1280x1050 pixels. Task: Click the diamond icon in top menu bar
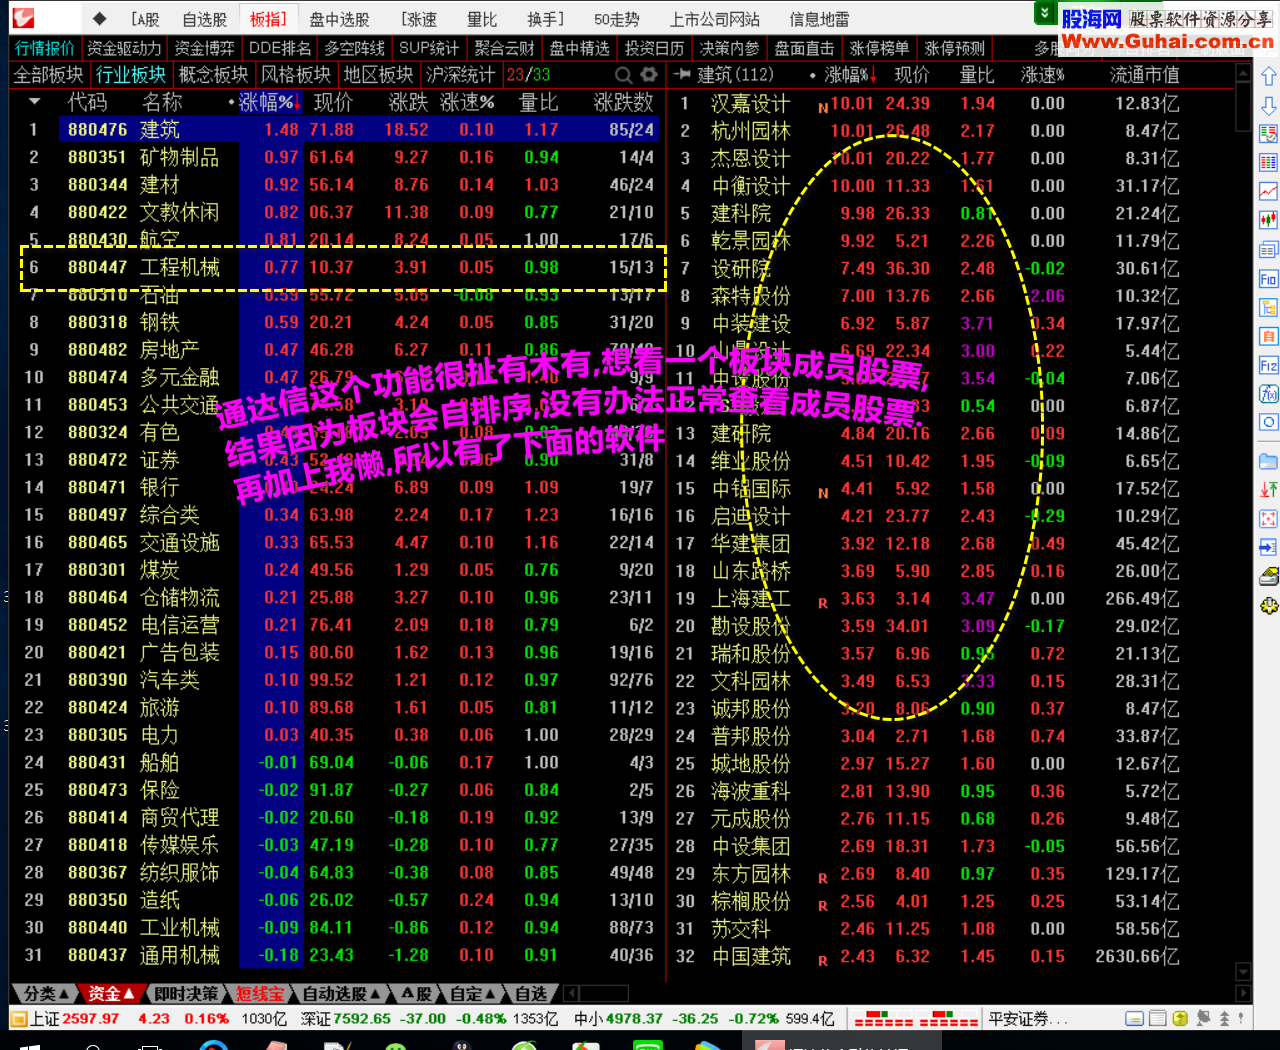(x=98, y=19)
